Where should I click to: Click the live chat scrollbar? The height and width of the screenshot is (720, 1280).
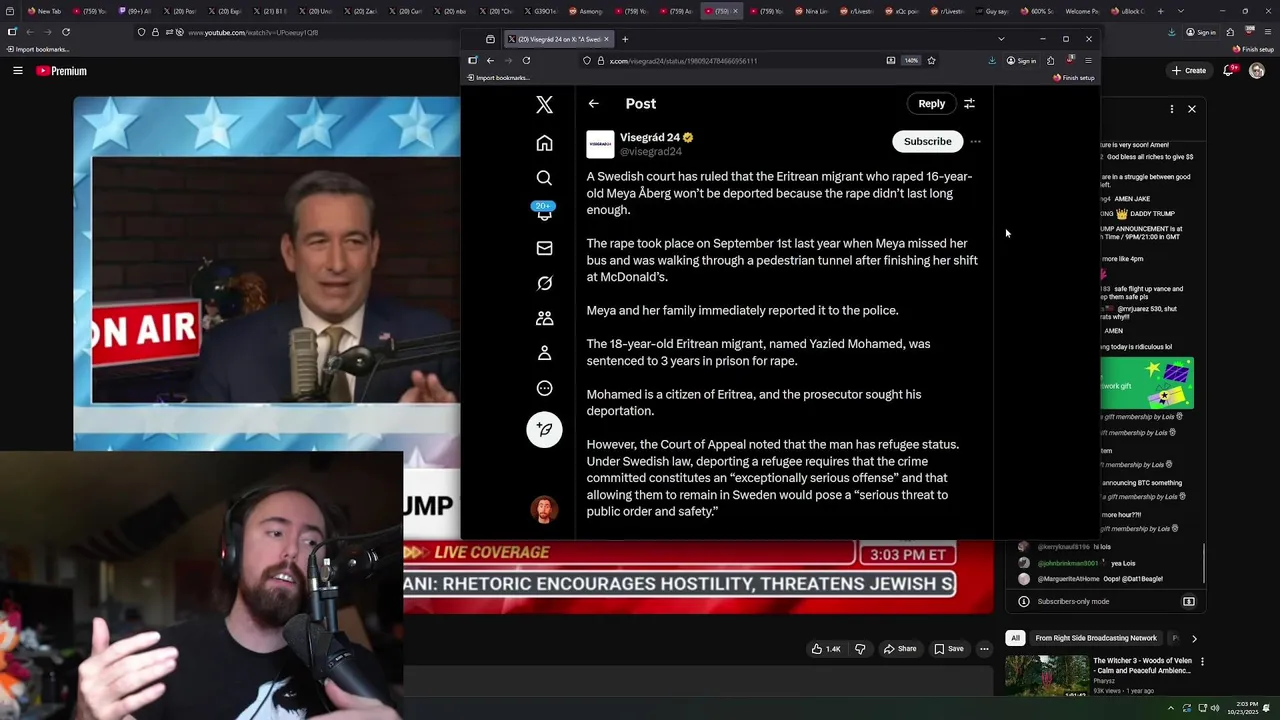(x=1204, y=565)
